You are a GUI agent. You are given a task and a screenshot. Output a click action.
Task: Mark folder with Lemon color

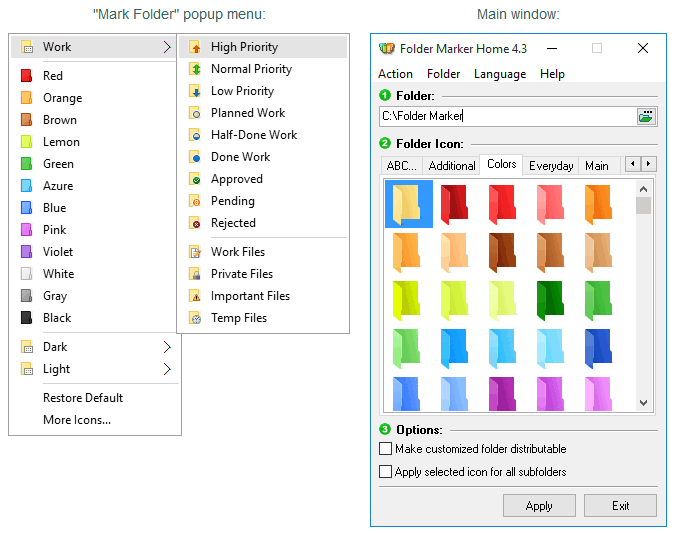pos(94,142)
